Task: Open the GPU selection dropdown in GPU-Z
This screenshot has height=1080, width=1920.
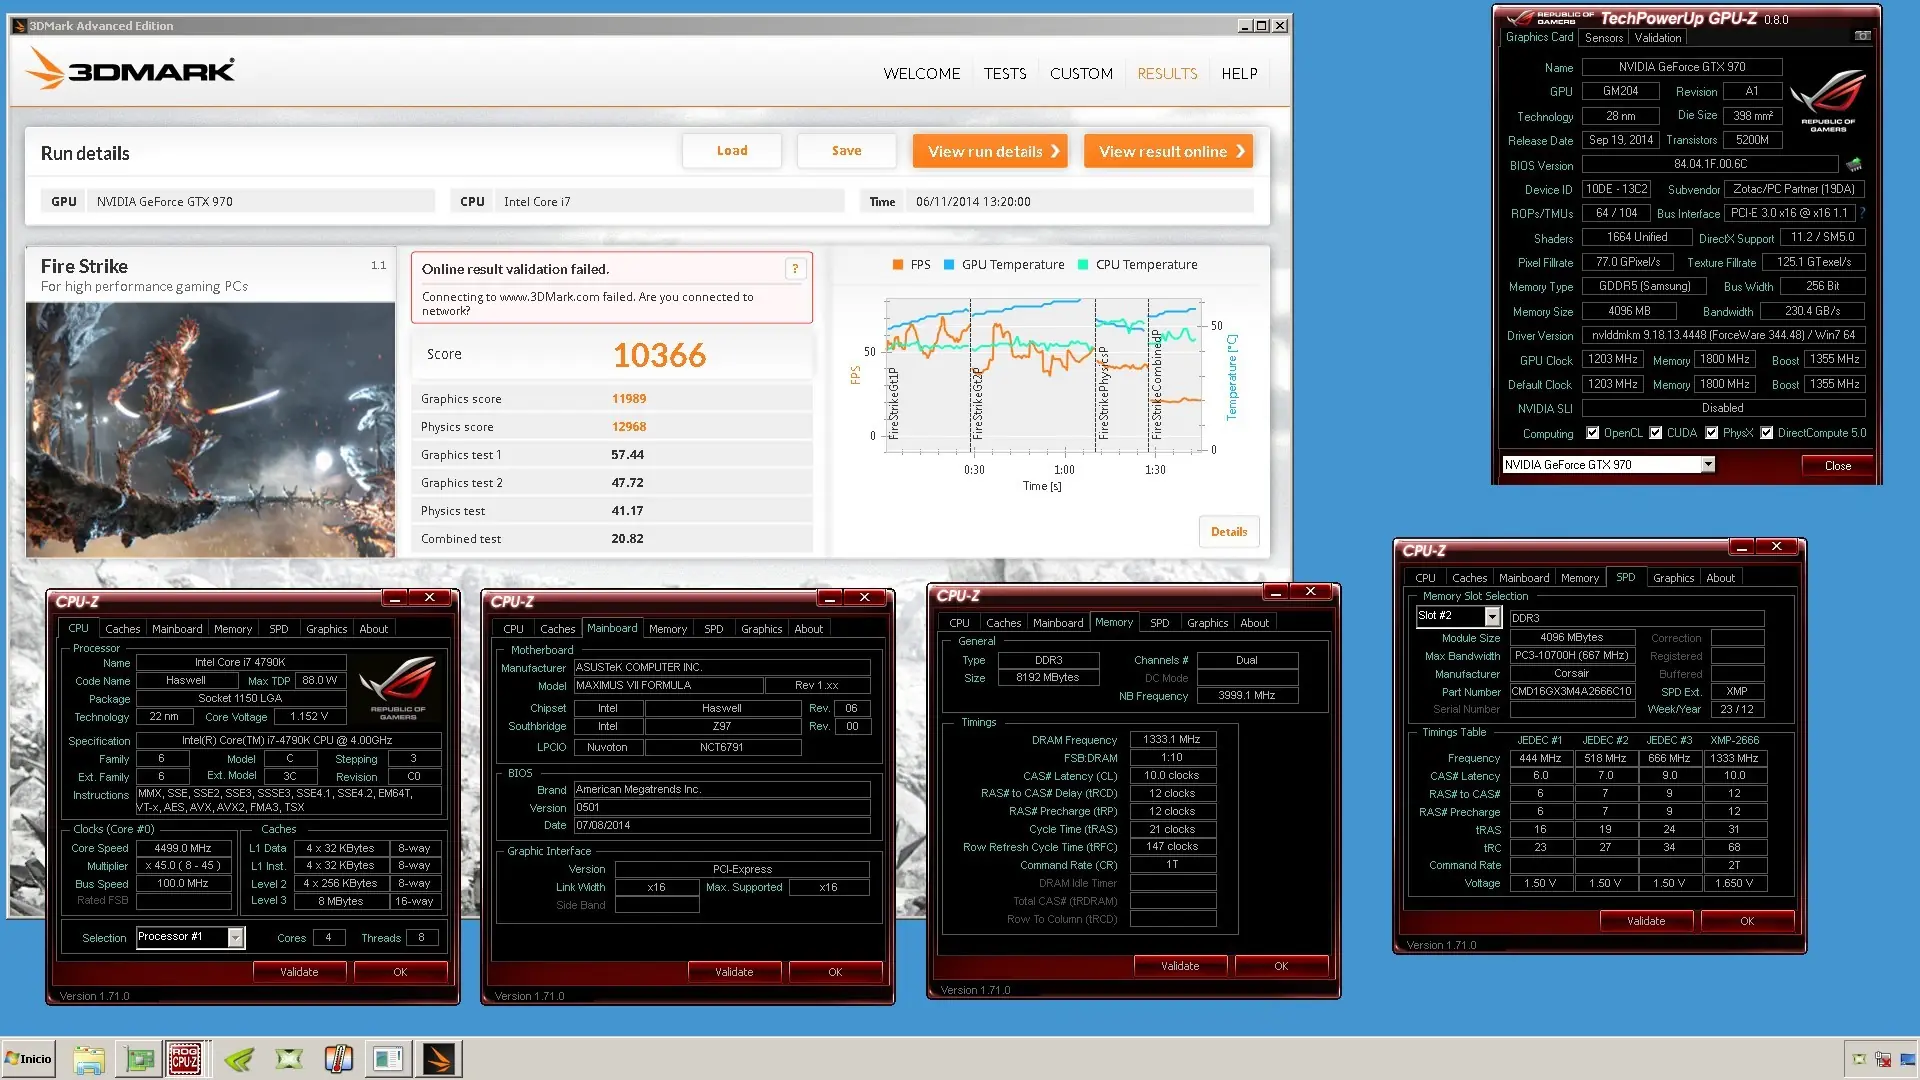Action: click(1708, 464)
